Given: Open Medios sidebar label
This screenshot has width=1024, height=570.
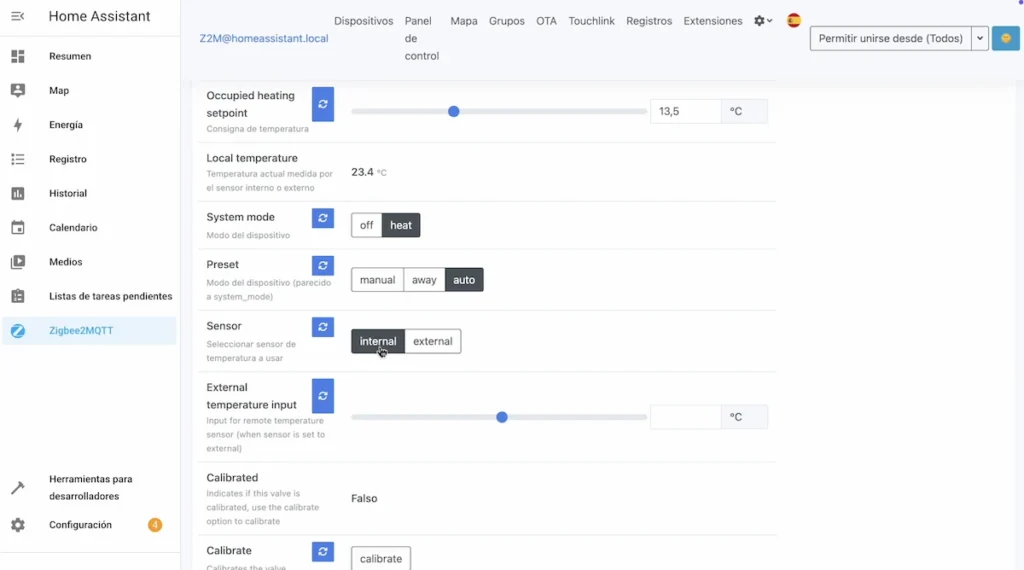Looking at the screenshot, I should (65, 262).
